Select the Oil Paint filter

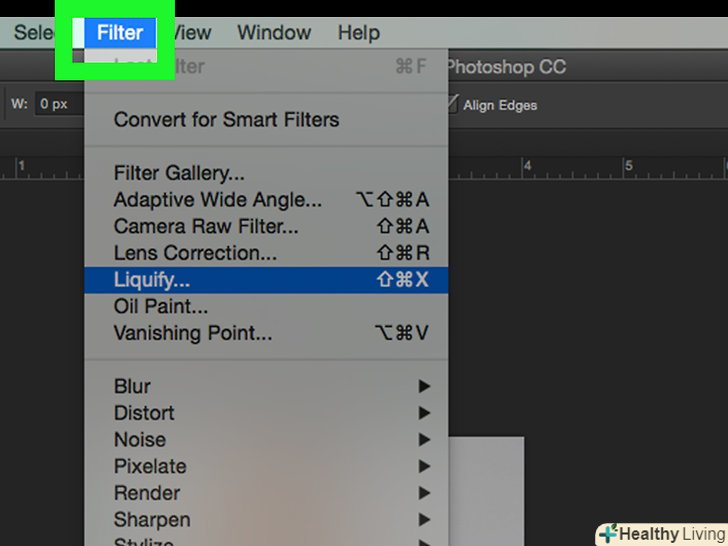161,307
